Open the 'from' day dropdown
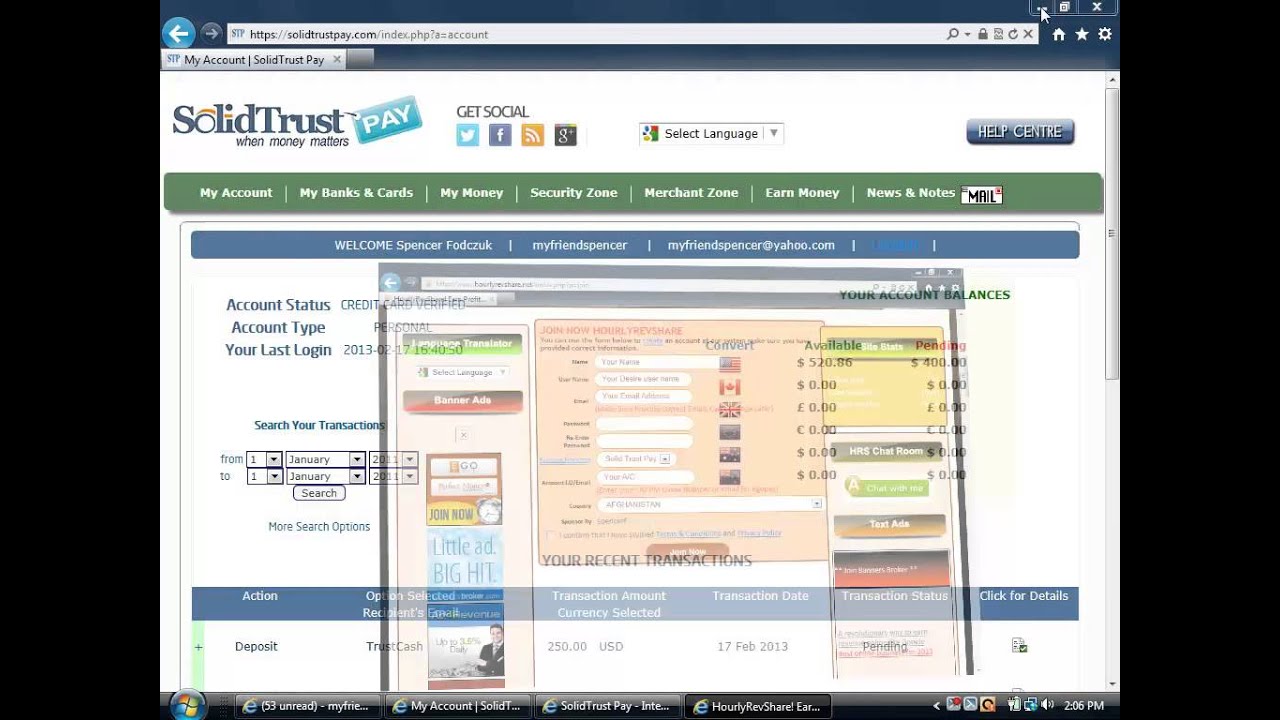This screenshot has width=1280, height=720. 264,459
